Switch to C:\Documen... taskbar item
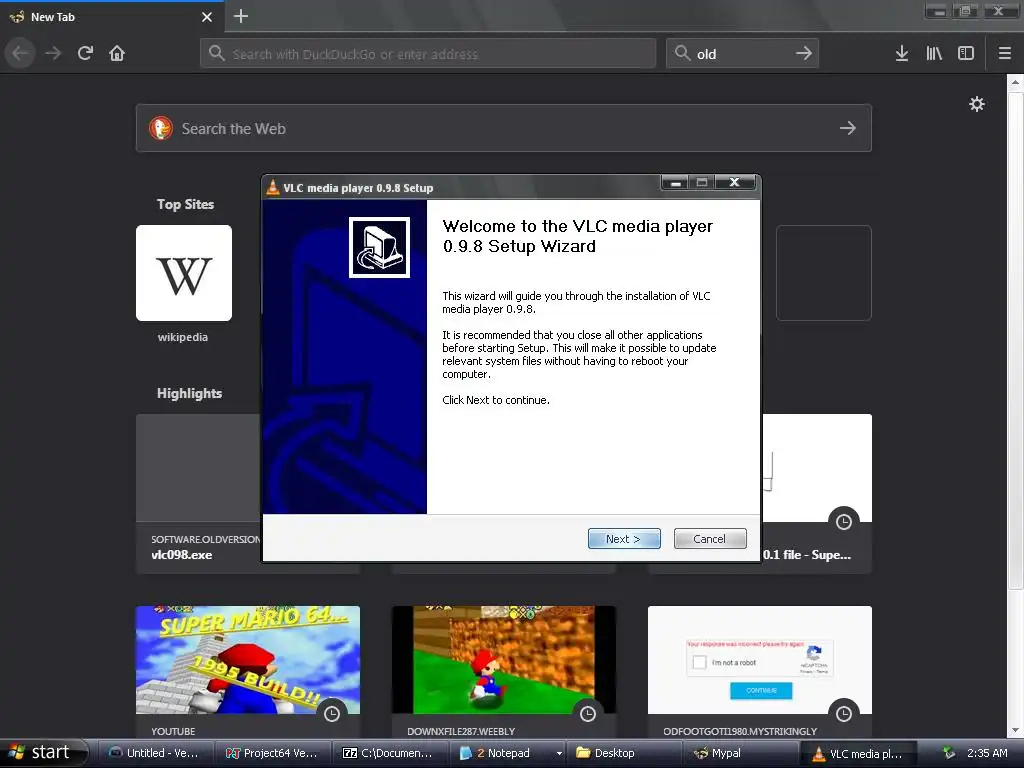The image size is (1024, 768). [x=390, y=753]
